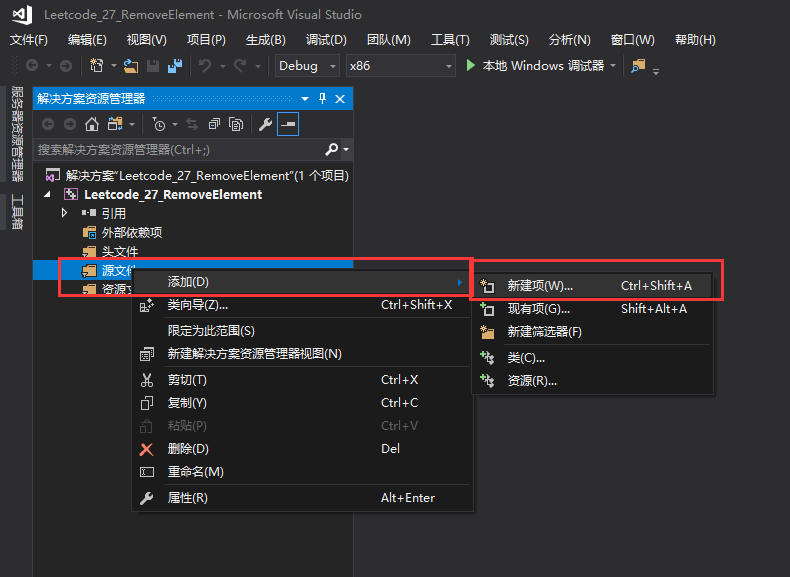
Task: Open the 窗口(W) menu
Action: click(x=632, y=40)
